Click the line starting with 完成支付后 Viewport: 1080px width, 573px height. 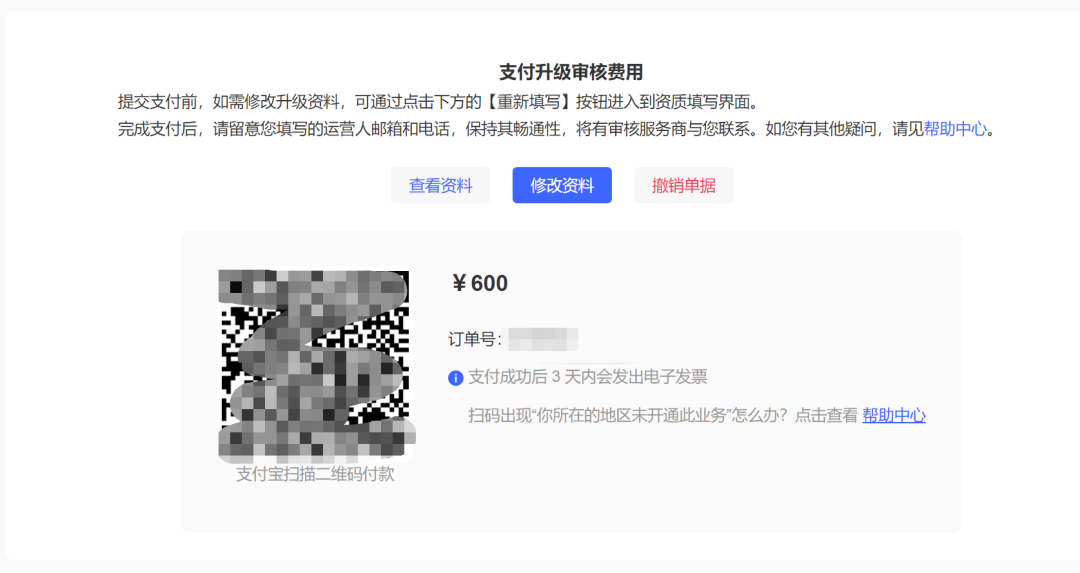558,129
